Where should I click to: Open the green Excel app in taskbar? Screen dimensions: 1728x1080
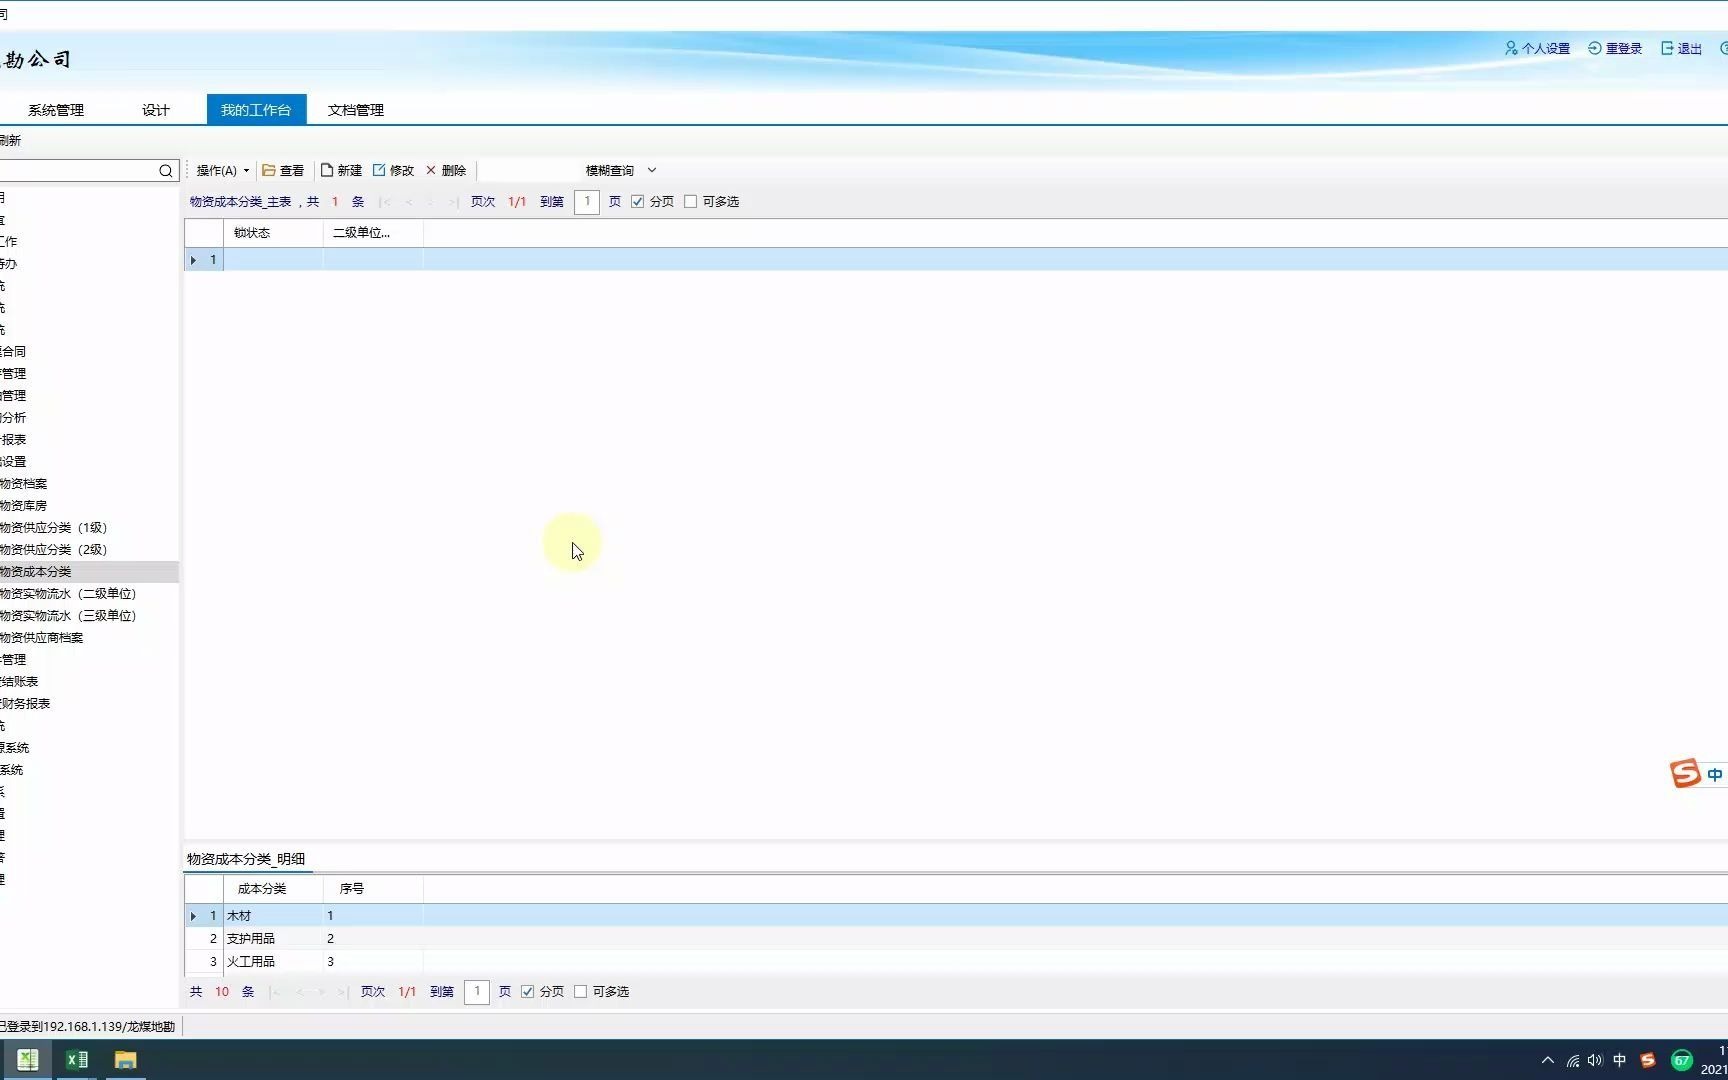pos(27,1060)
